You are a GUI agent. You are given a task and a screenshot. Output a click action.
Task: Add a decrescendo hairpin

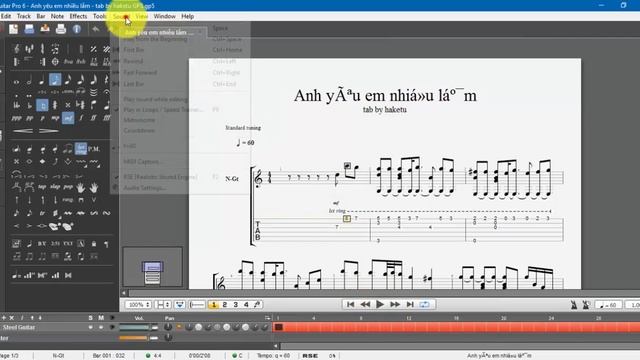(x=49, y=131)
